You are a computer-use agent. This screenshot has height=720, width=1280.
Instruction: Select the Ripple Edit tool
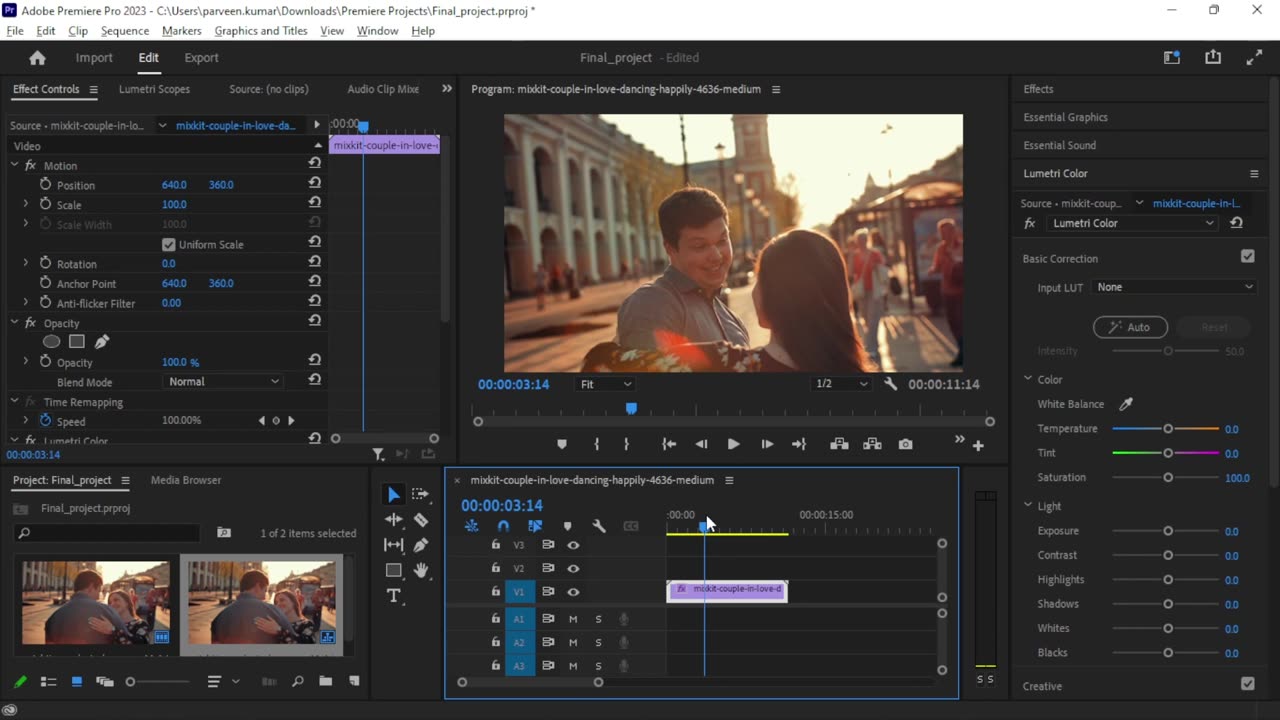tap(394, 520)
